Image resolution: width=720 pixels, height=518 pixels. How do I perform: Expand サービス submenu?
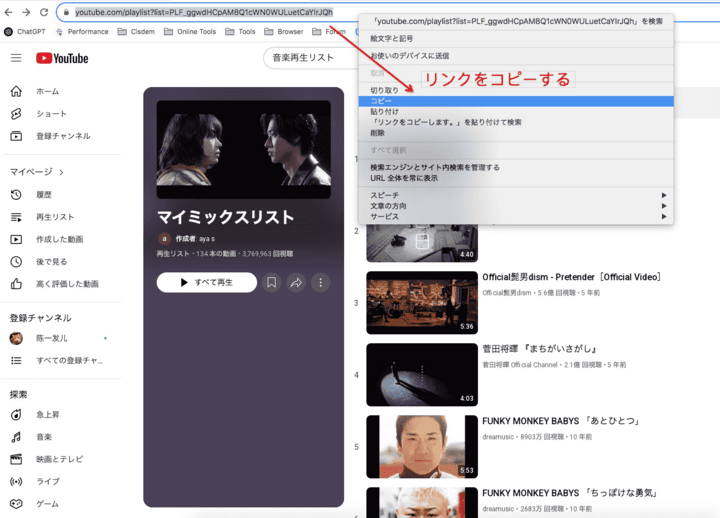pos(516,216)
